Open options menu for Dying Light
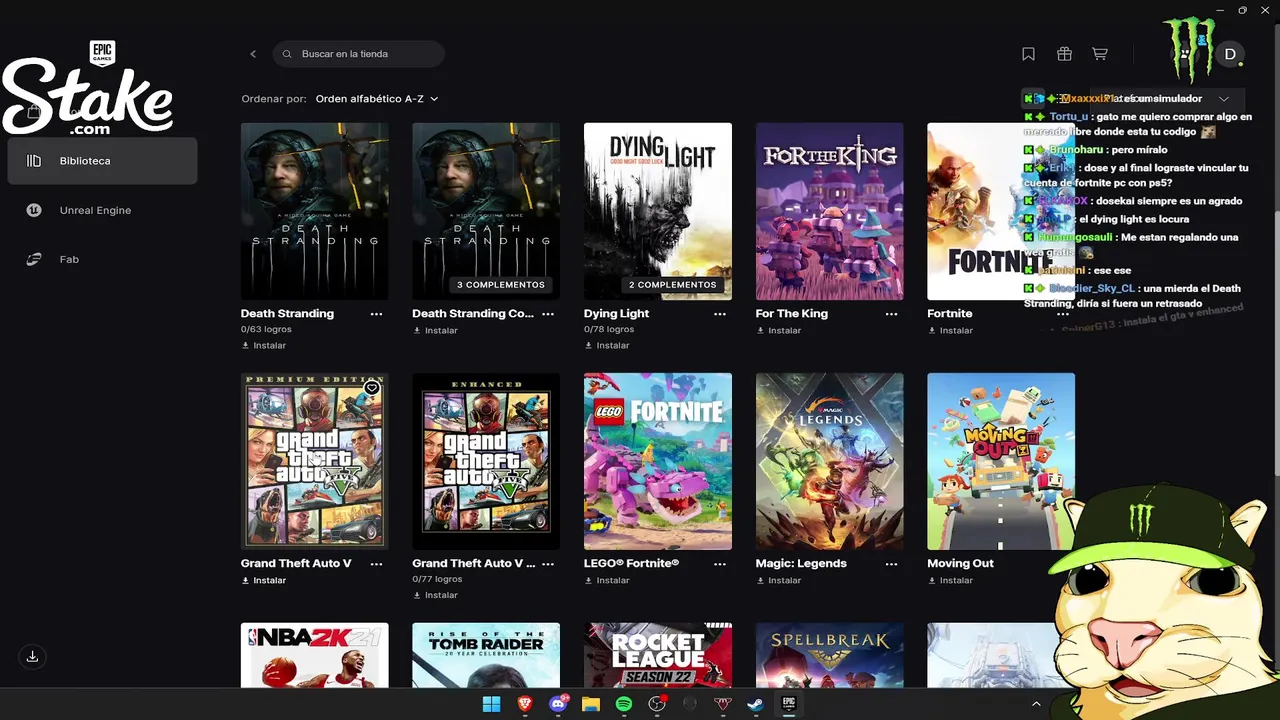 tap(720, 314)
